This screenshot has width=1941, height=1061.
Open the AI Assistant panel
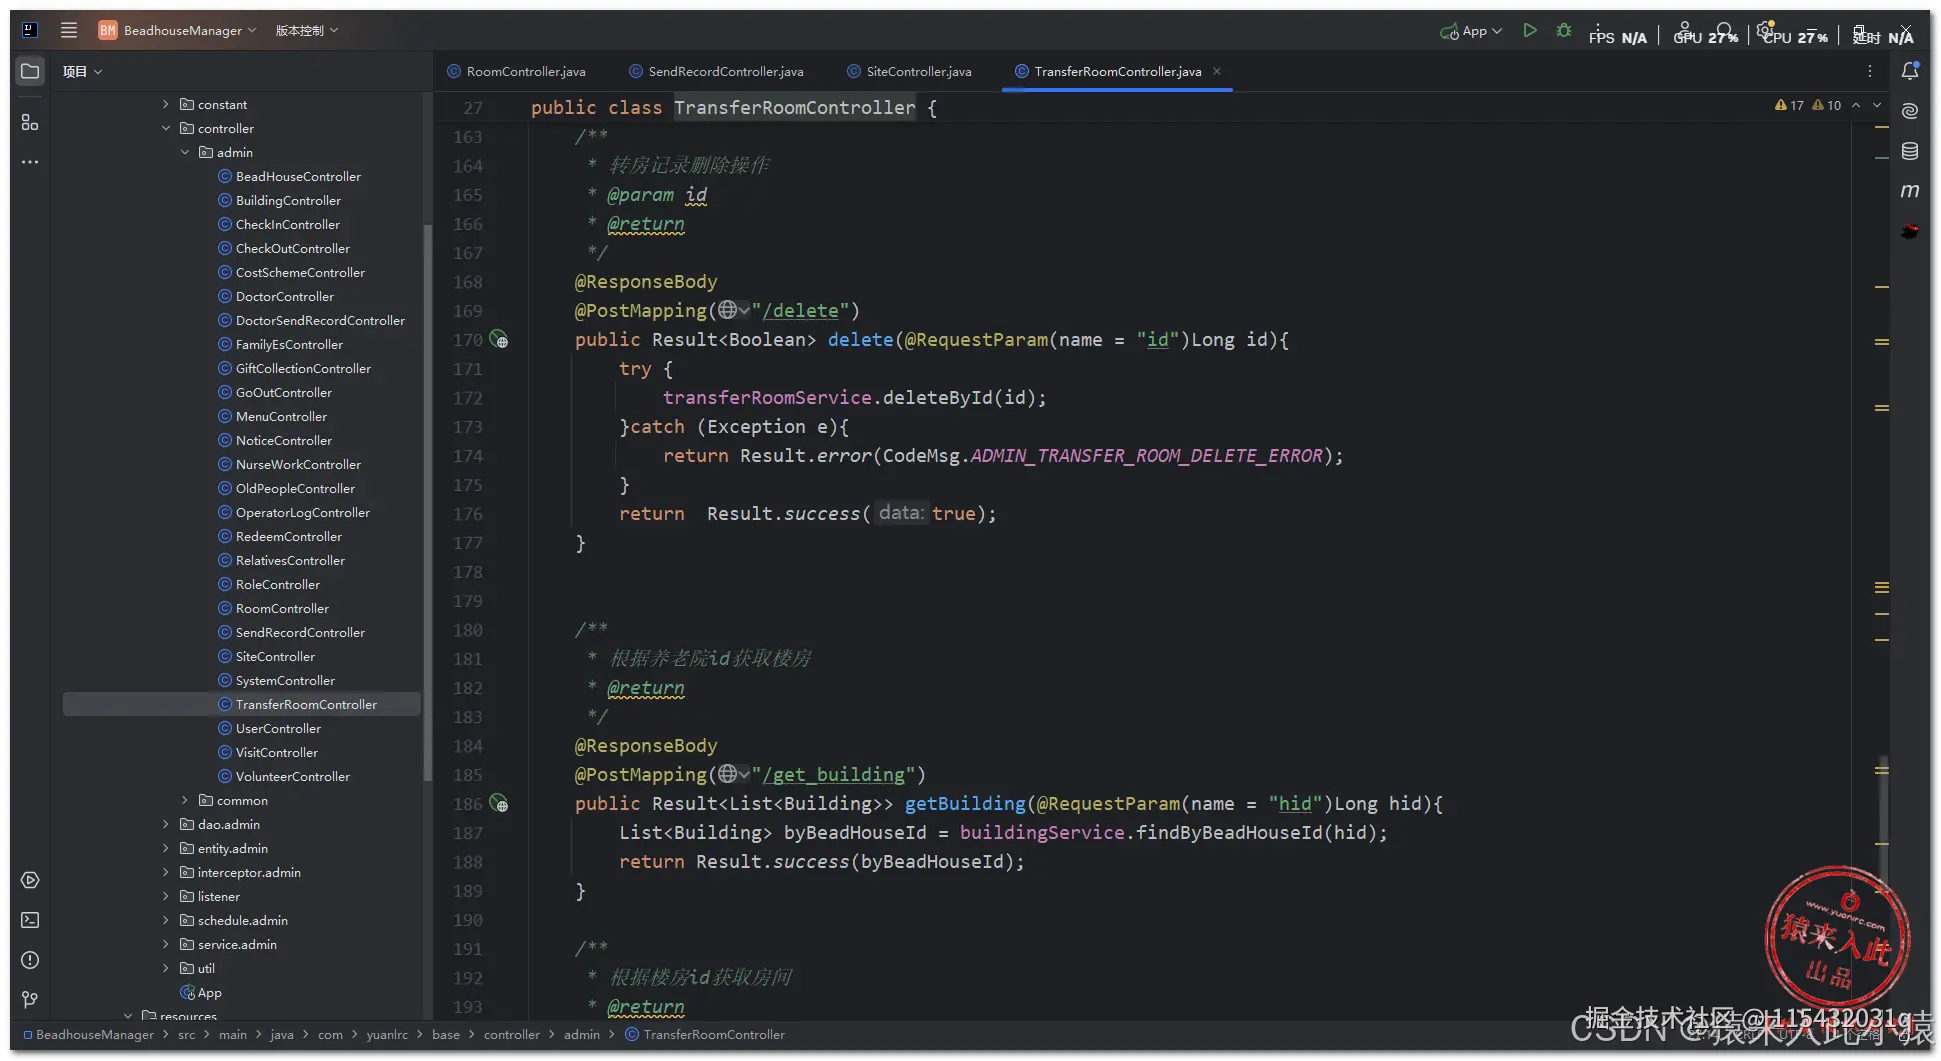pyautogui.click(x=1909, y=111)
